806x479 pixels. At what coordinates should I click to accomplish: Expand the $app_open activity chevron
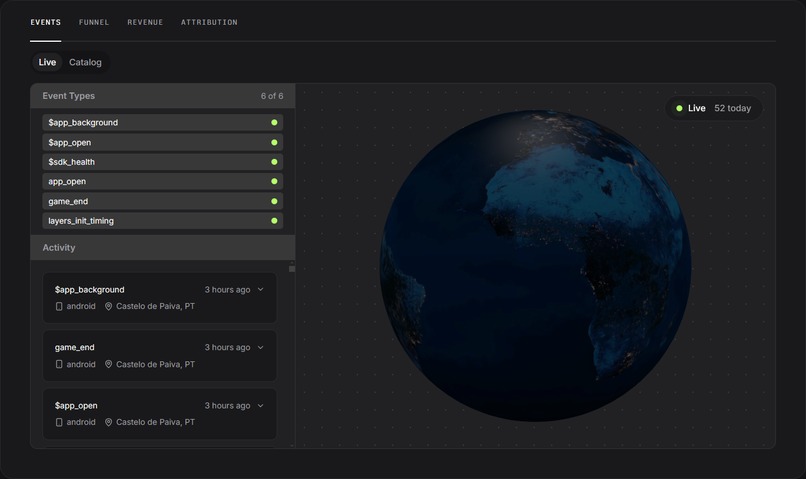coord(261,406)
